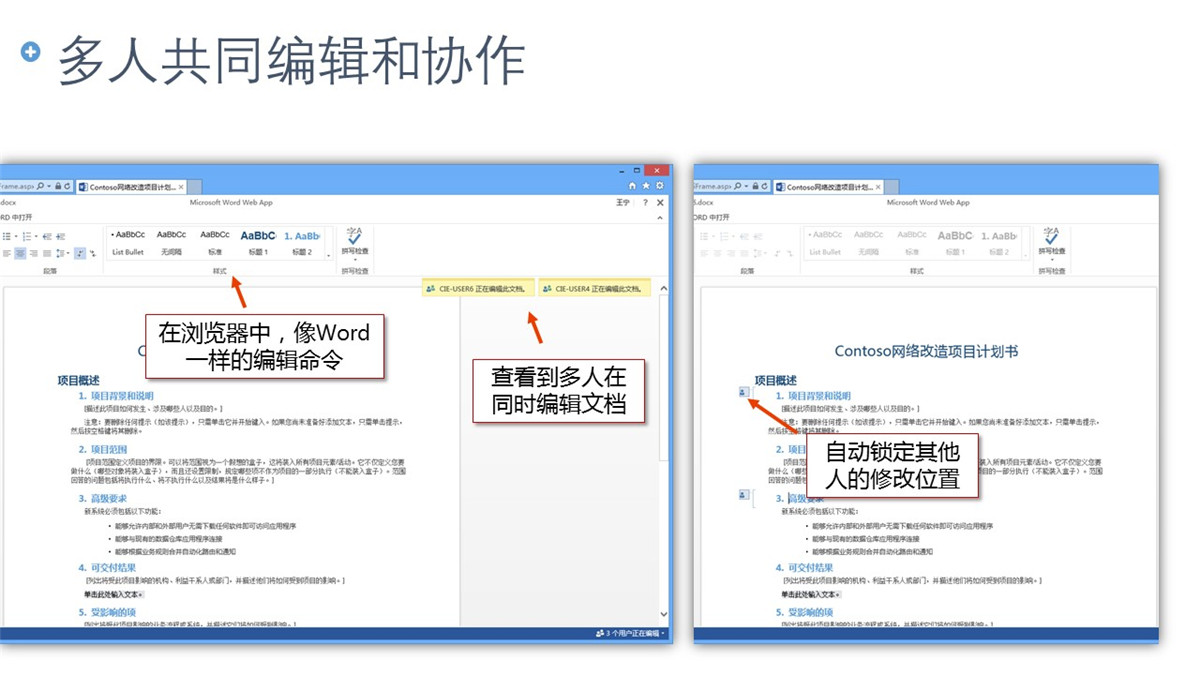Click CIE-USER6 editing notification
Viewport: 1200px width, 675px height.
[x=478, y=288]
